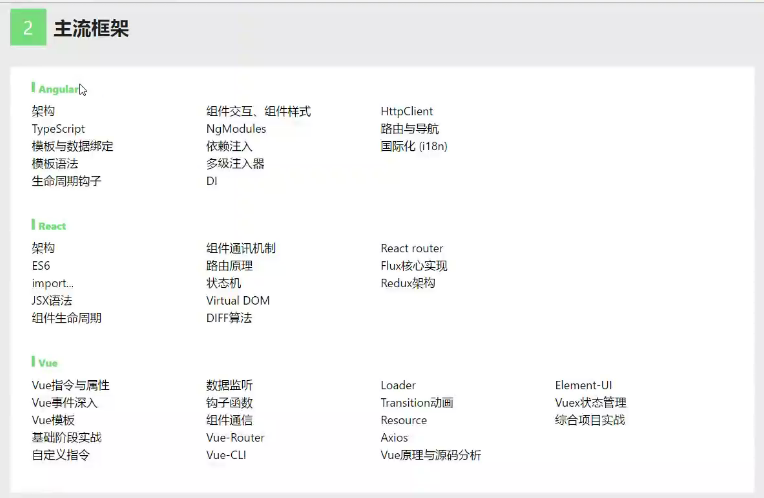Click 模板与数据绑定 item
764x498 pixels.
73,146
